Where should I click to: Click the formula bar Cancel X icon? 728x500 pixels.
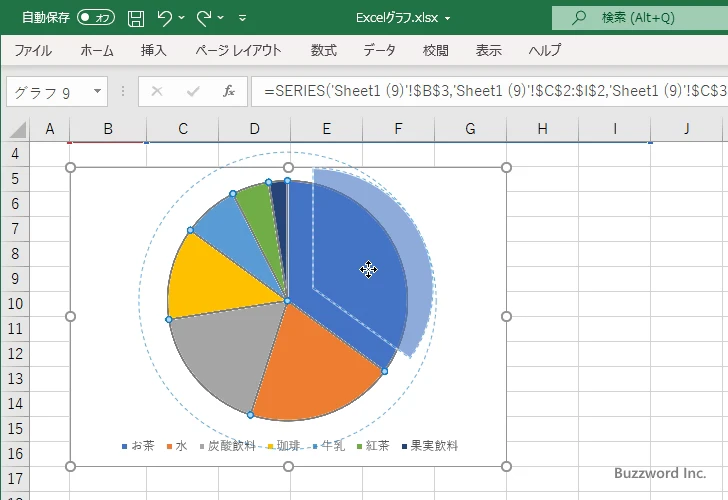coord(157,92)
